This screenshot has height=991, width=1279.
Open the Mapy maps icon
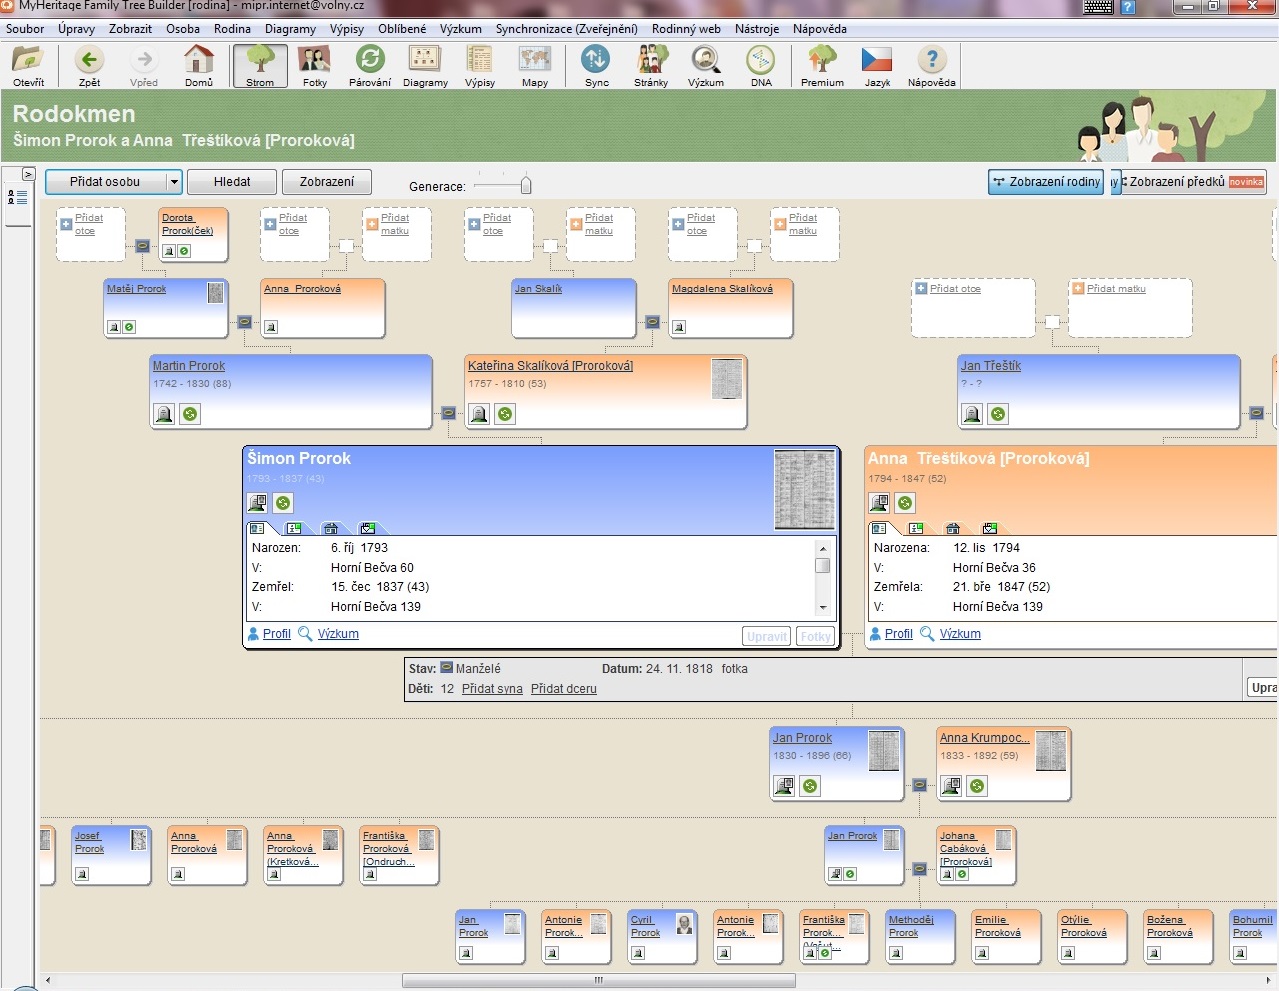(535, 66)
